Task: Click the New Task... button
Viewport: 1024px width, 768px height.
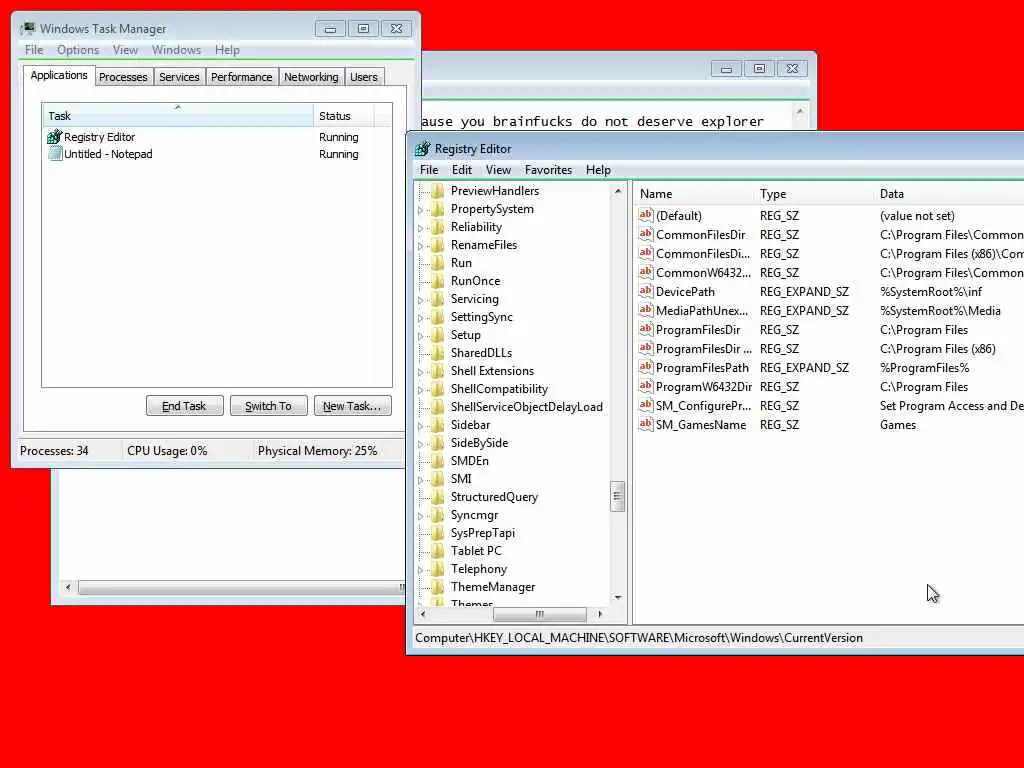Action: 352,406
